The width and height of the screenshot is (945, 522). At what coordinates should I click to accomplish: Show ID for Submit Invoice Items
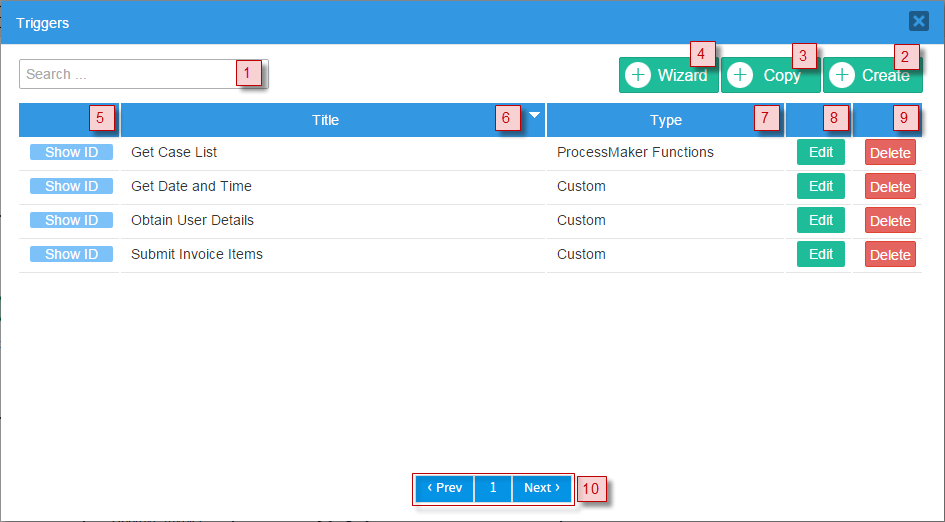(x=71, y=254)
